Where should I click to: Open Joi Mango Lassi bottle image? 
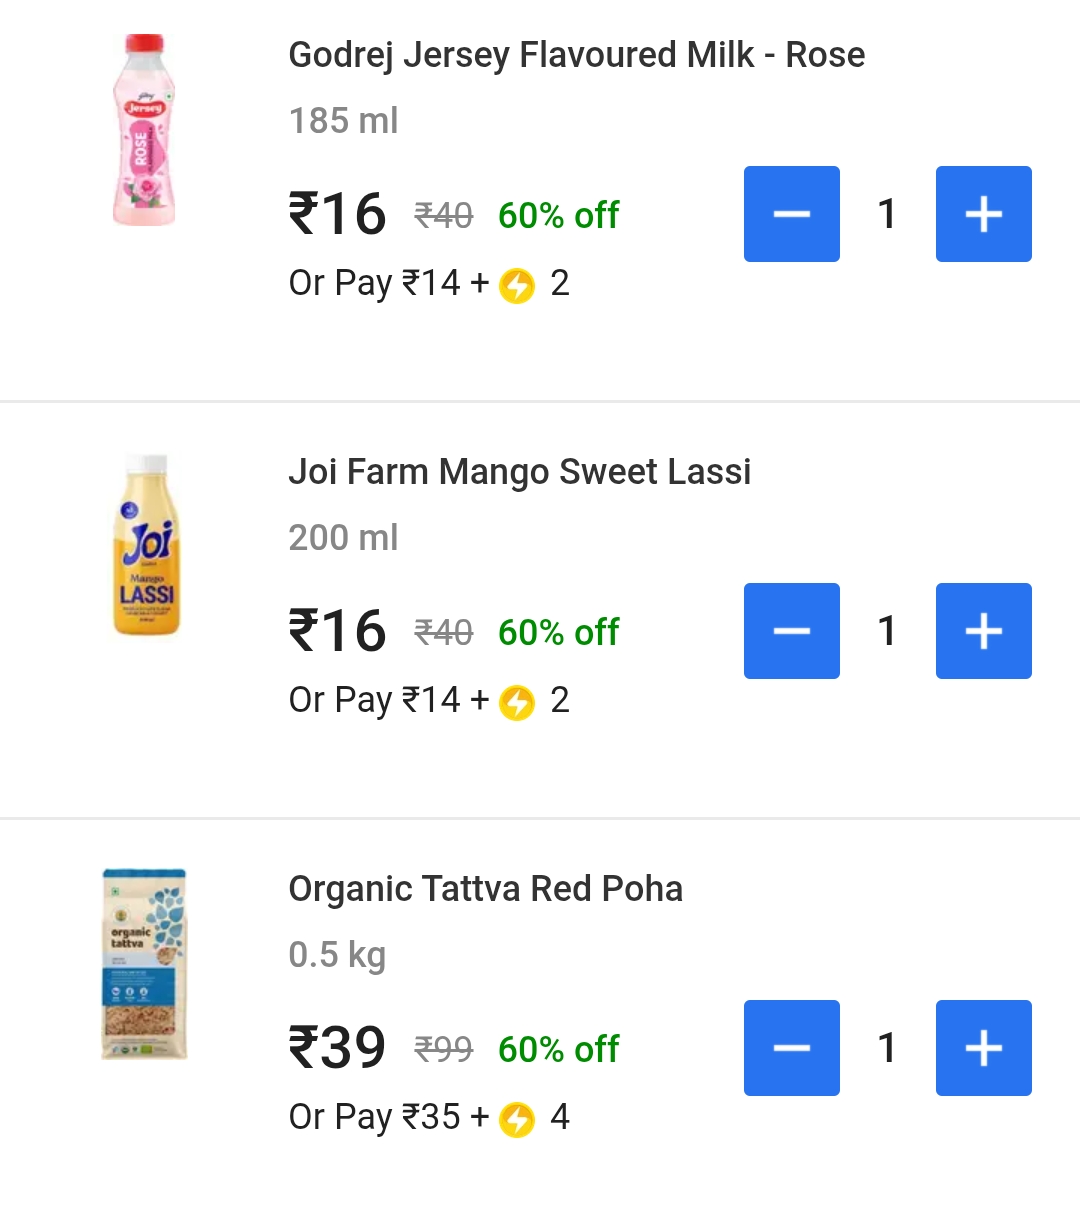click(x=147, y=545)
